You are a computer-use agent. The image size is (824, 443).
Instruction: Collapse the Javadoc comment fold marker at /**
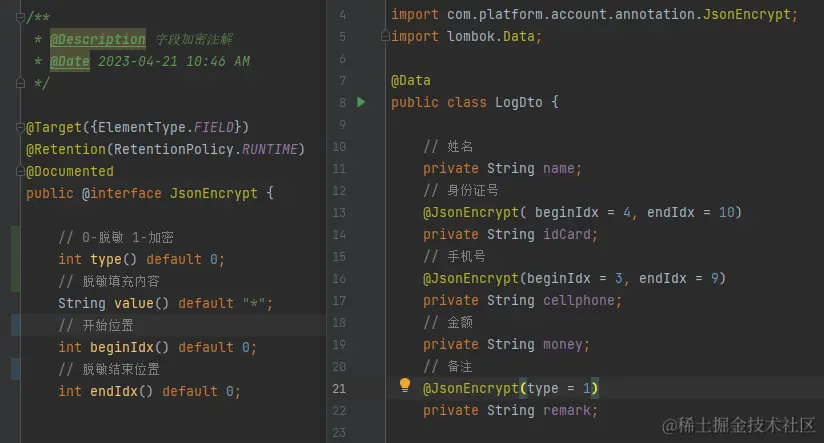click(x=20, y=17)
